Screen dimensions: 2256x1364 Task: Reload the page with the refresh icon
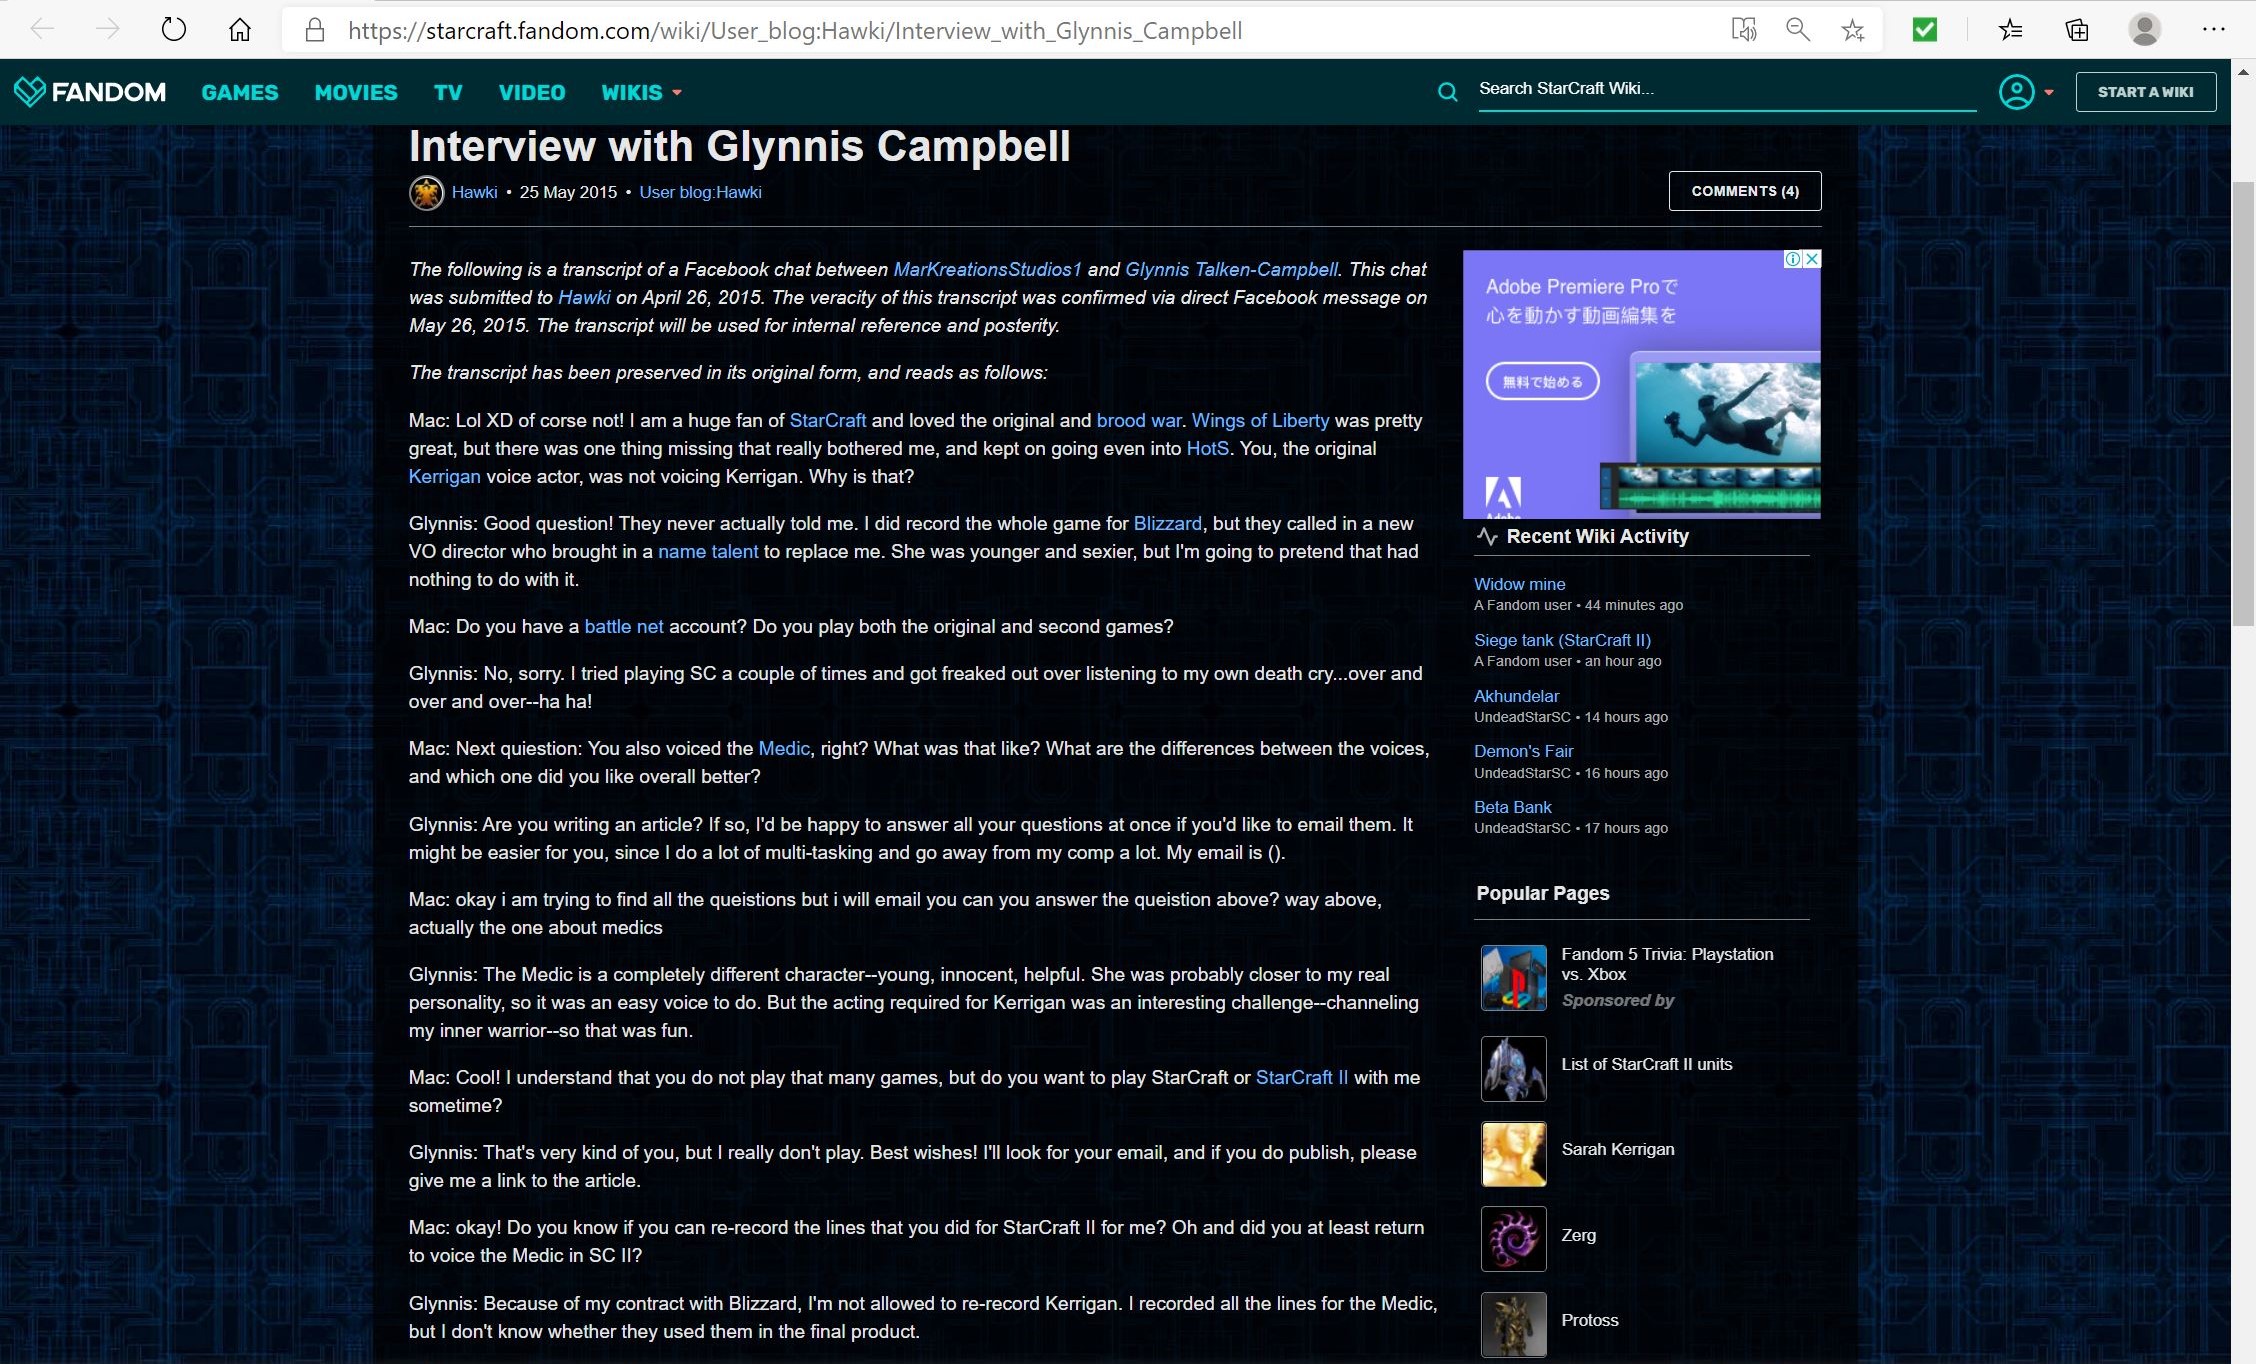[x=173, y=29]
